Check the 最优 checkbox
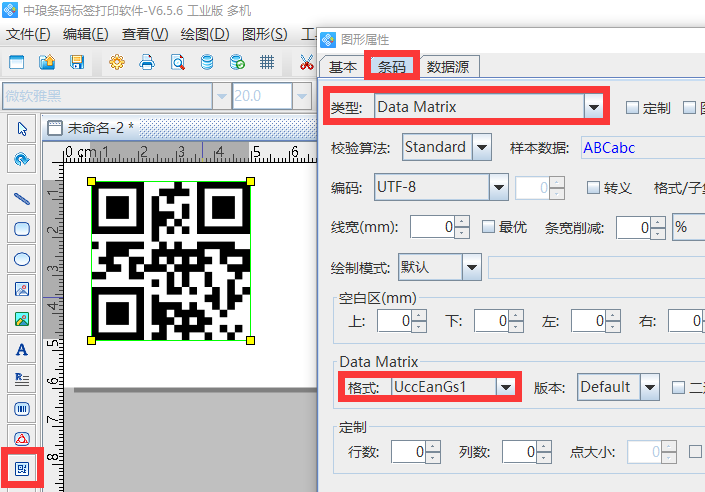This screenshot has height=492, width=705. coord(488,227)
